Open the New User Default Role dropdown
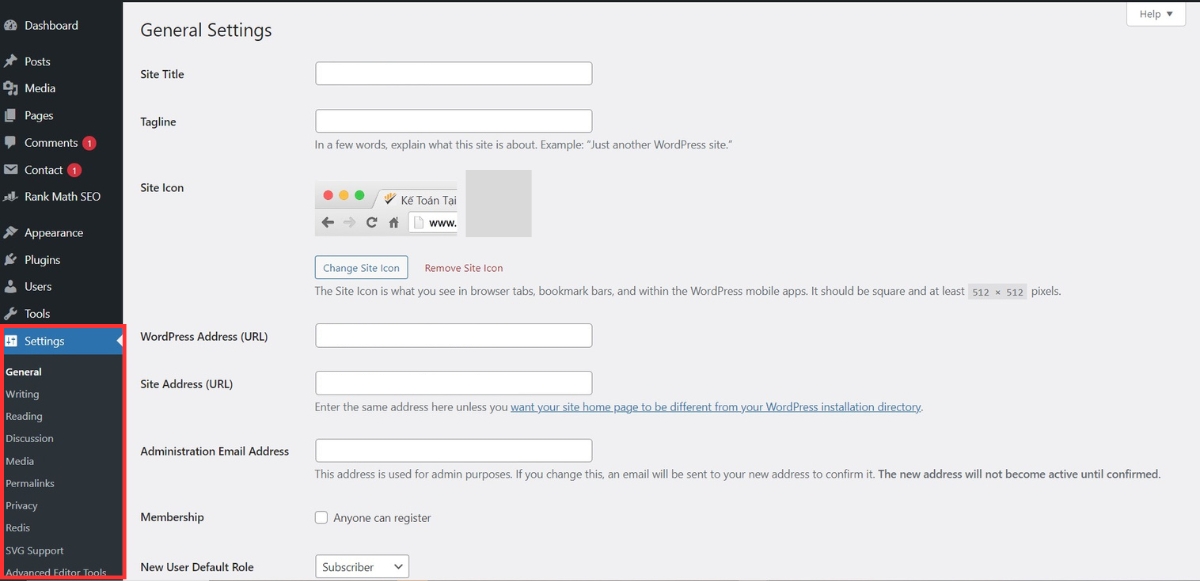 click(362, 567)
